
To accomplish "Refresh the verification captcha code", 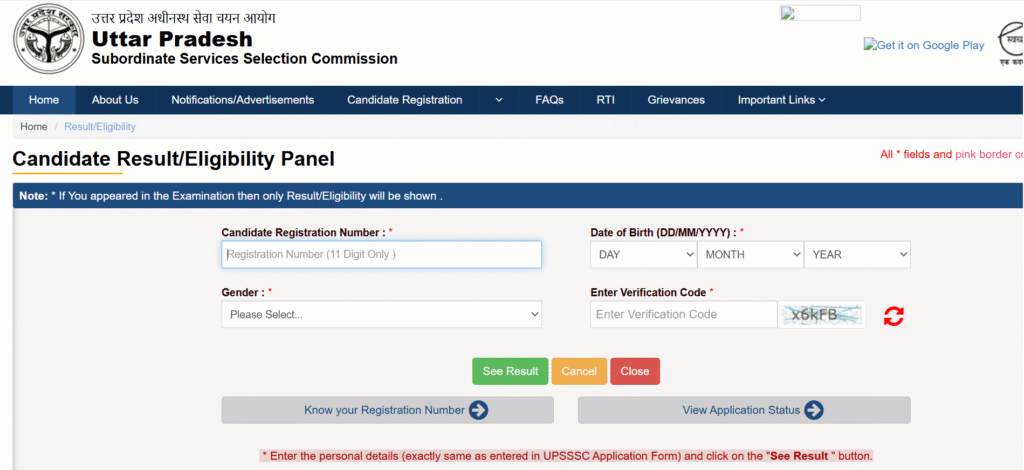I will coord(893,316).
